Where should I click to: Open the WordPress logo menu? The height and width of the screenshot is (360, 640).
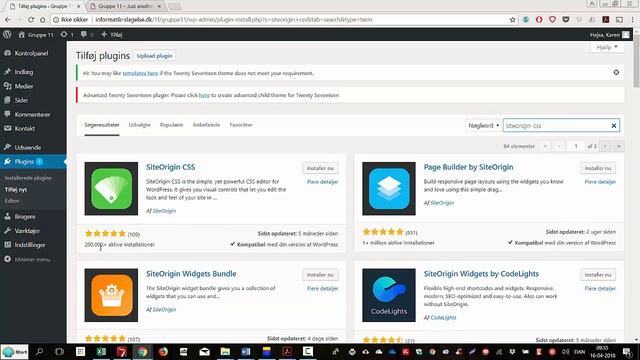(x=7, y=35)
